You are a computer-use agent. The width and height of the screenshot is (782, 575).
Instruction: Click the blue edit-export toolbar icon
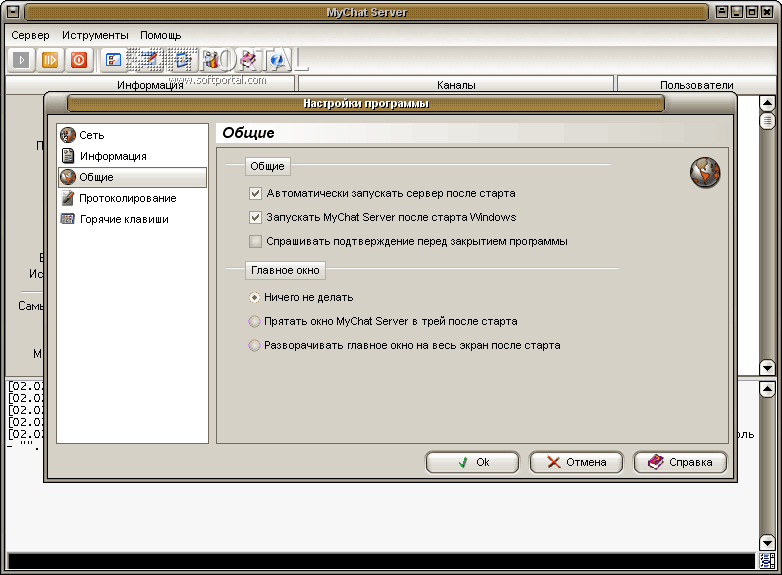pyautogui.click(x=184, y=60)
